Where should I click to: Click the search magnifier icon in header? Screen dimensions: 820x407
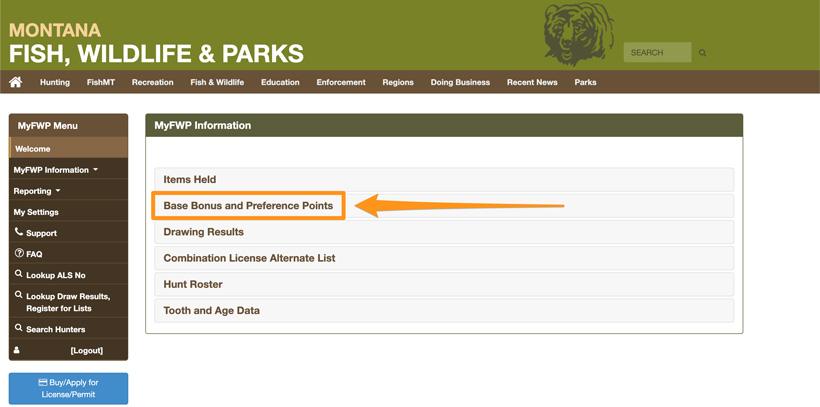[x=702, y=53]
